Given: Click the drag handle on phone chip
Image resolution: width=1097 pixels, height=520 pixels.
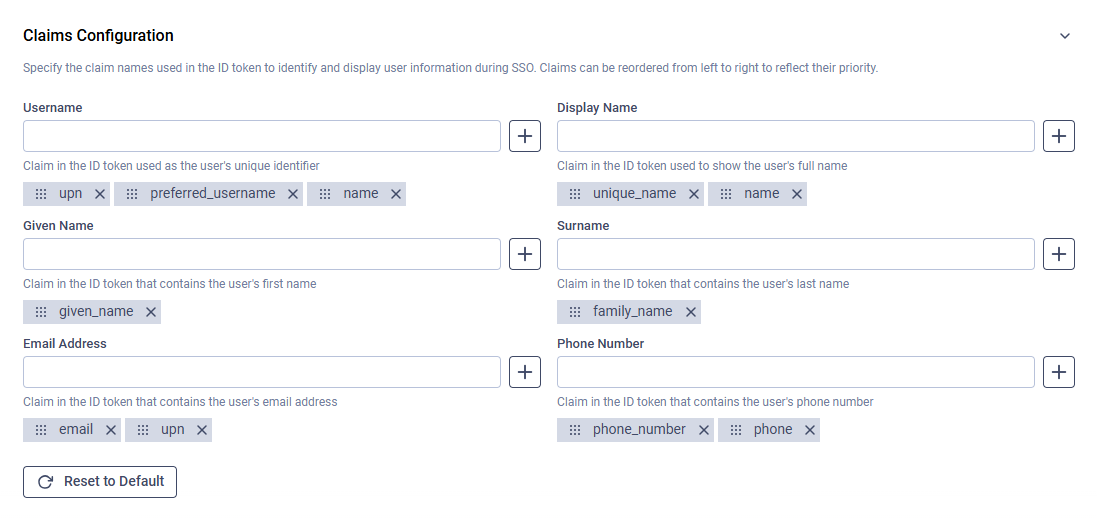Looking at the screenshot, I should pos(736,430).
